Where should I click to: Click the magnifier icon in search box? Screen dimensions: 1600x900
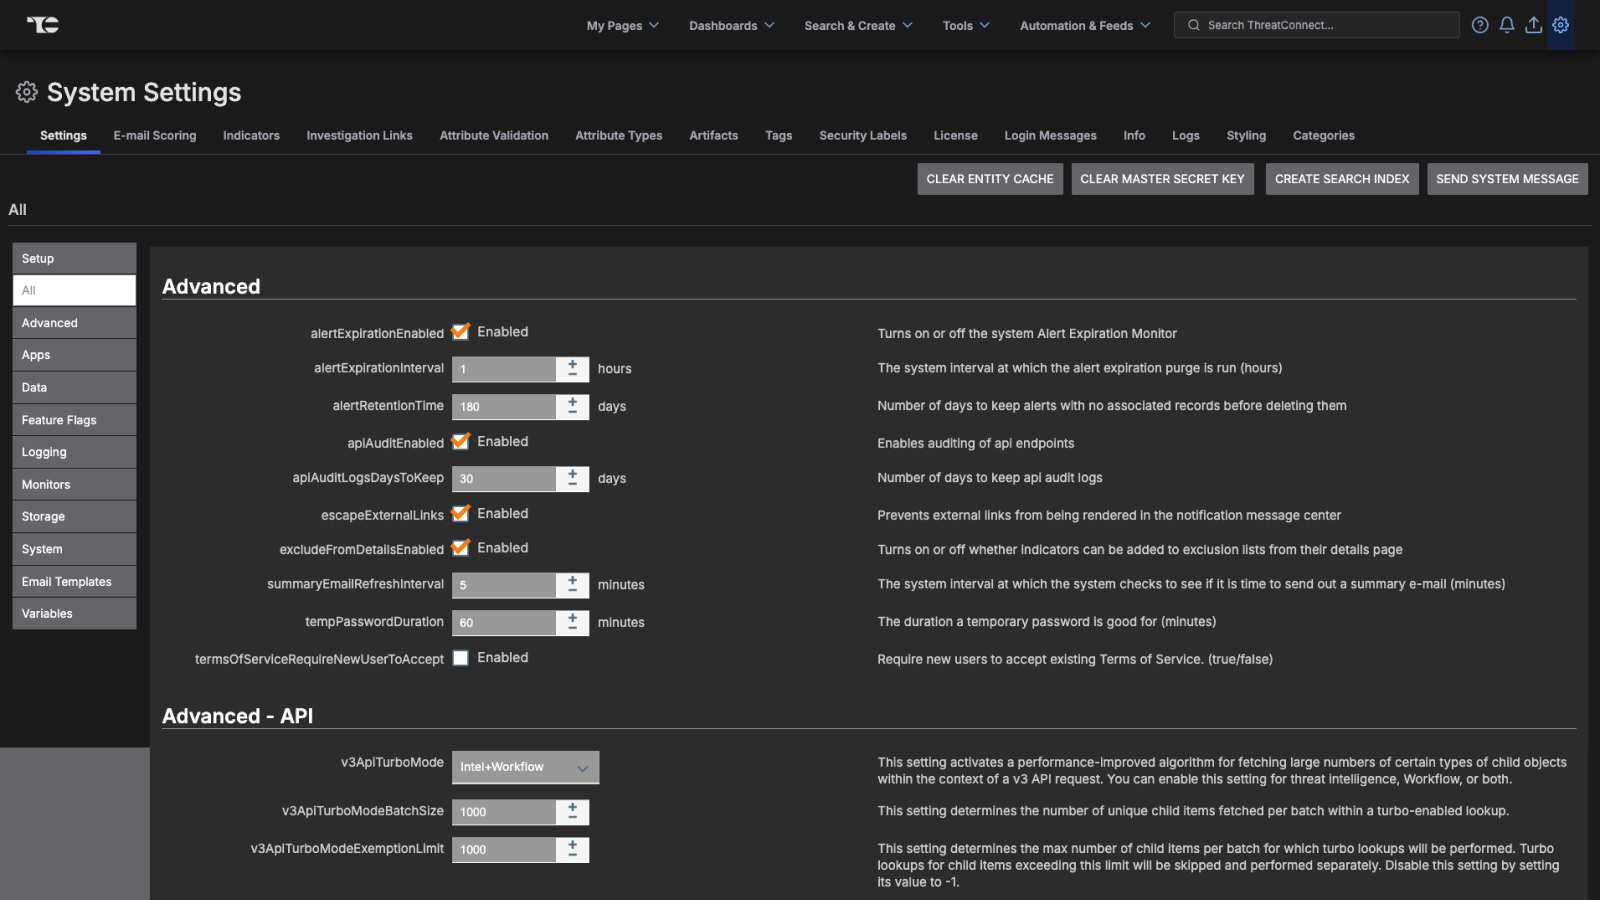click(x=1194, y=25)
